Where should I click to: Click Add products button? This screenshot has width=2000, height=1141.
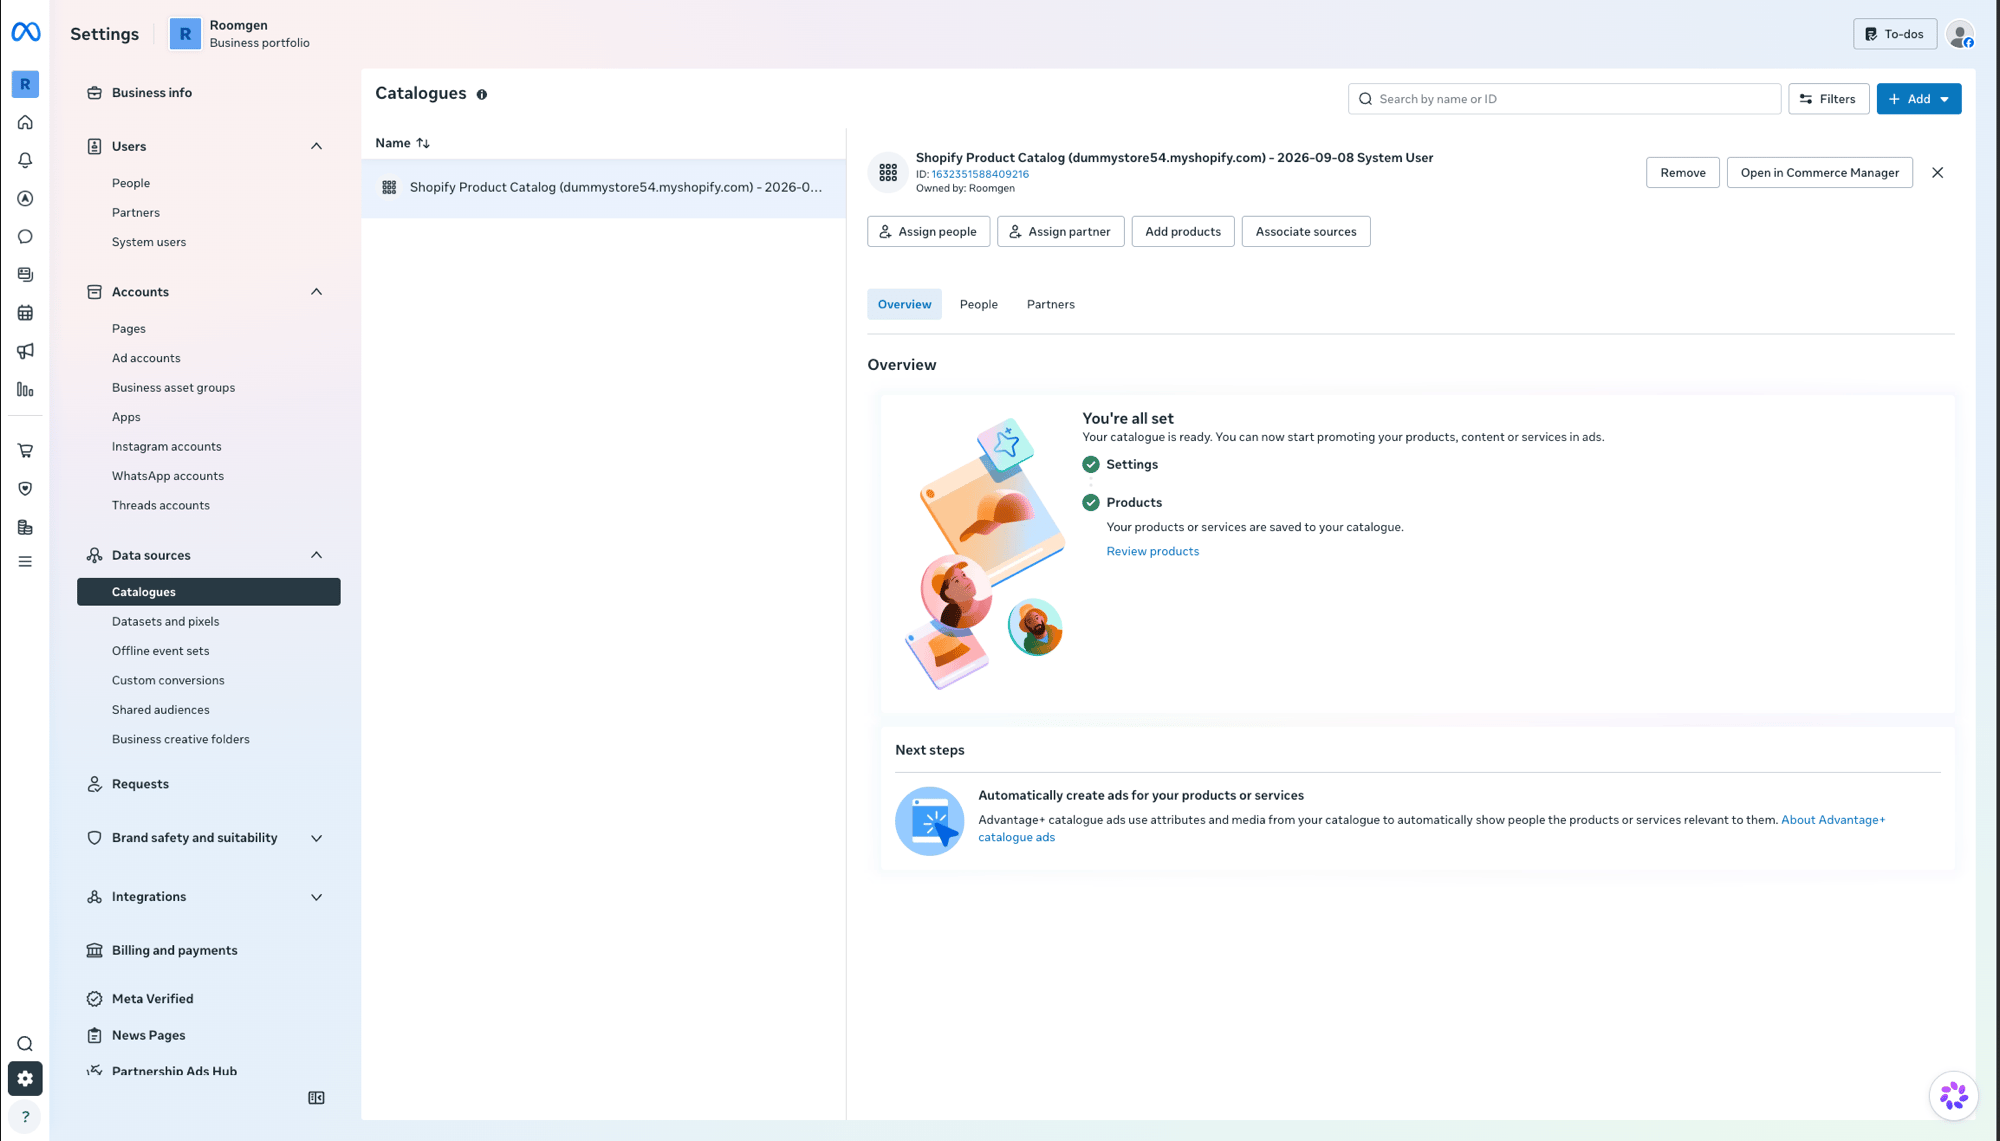[1182, 231]
